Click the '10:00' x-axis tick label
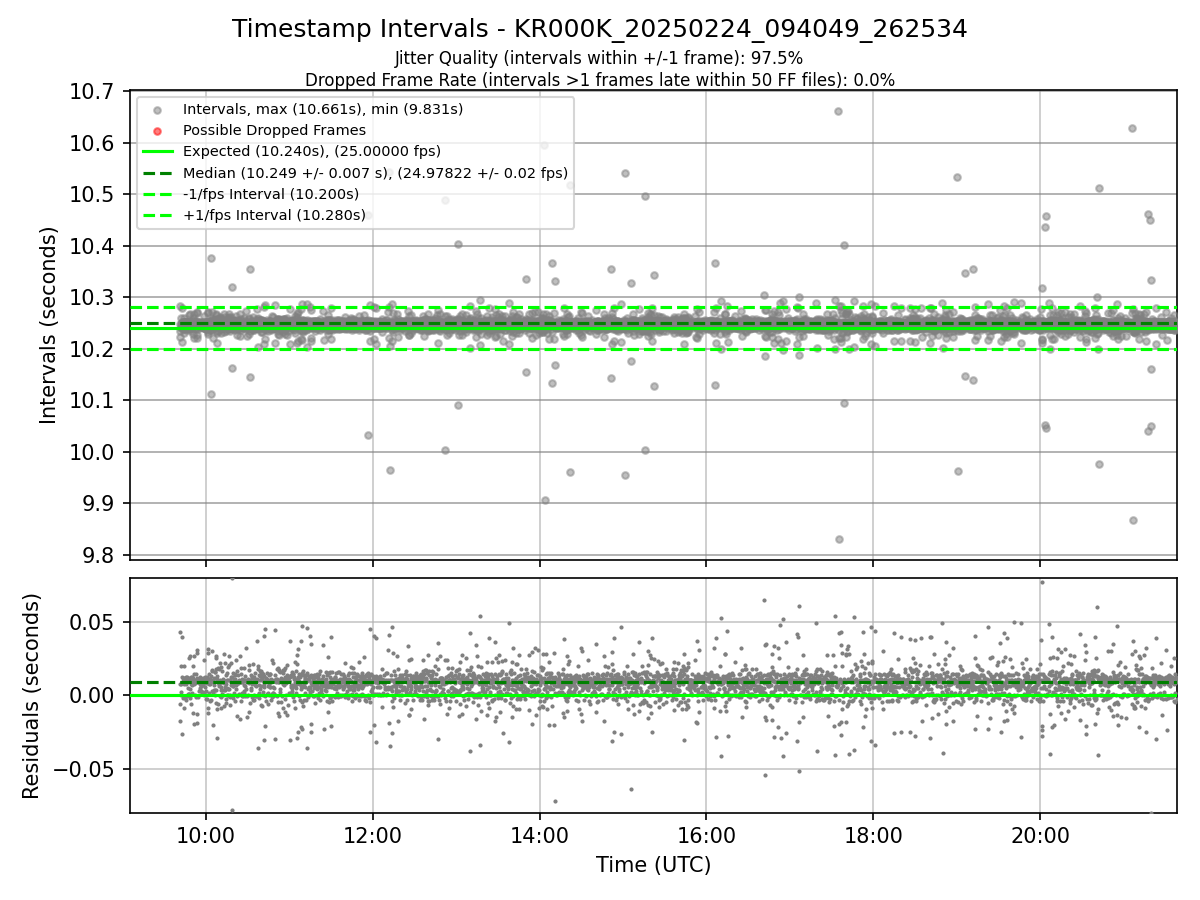 206,833
